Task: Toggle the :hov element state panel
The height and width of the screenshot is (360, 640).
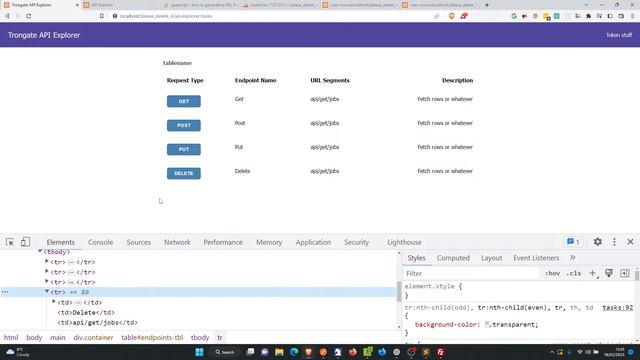Action: [x=552, y=273]
